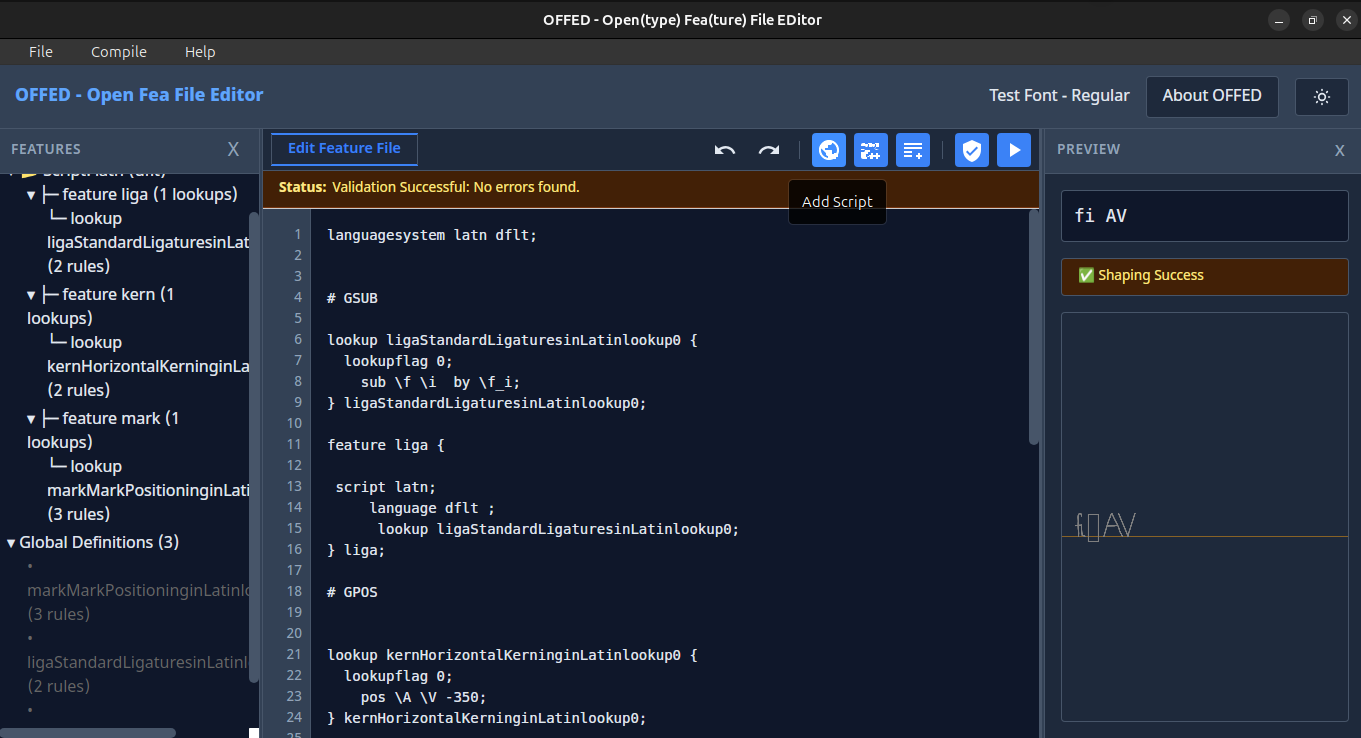The height and width of the screenshot is (738, 1361).
Task: Close the Features panel
Action: 234,149
